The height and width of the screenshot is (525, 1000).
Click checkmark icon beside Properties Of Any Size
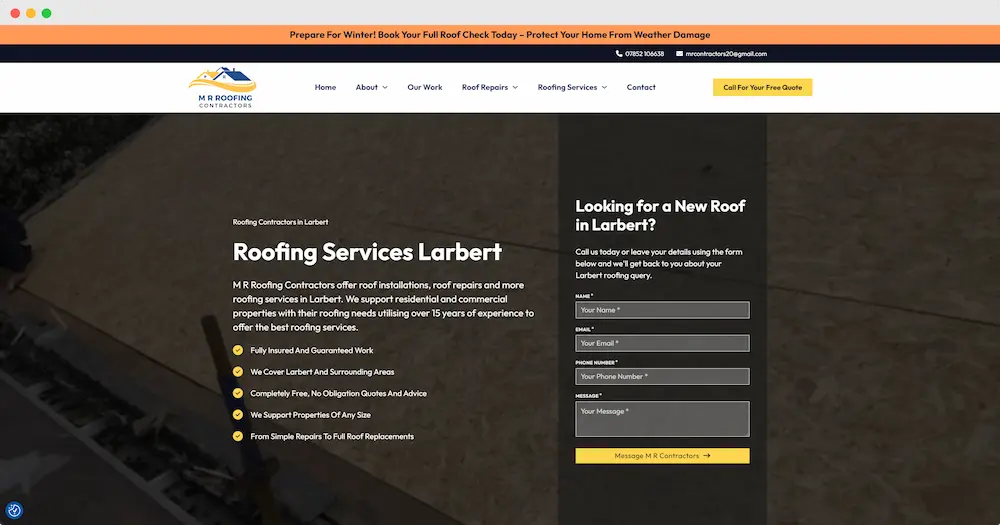click(x=238, y=415)
